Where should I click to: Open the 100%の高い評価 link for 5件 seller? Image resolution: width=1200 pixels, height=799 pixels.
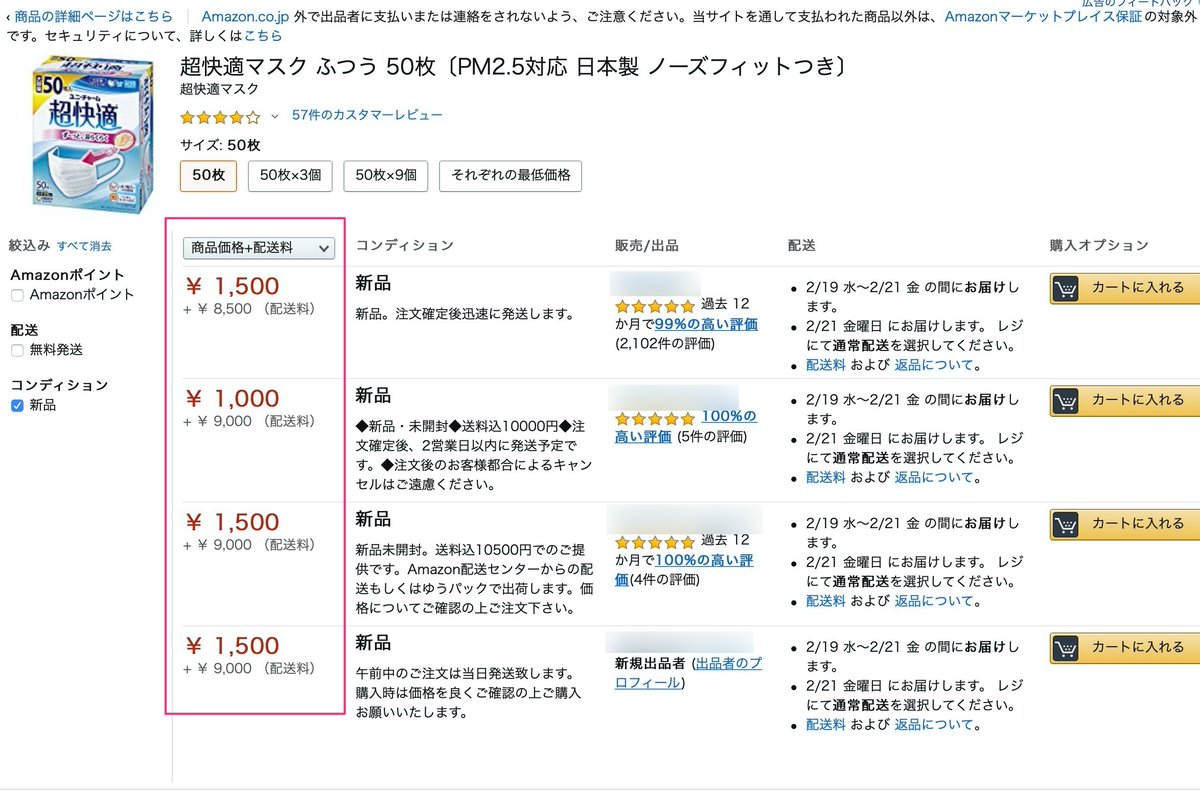pyautogui.click(x=686, y=426)
